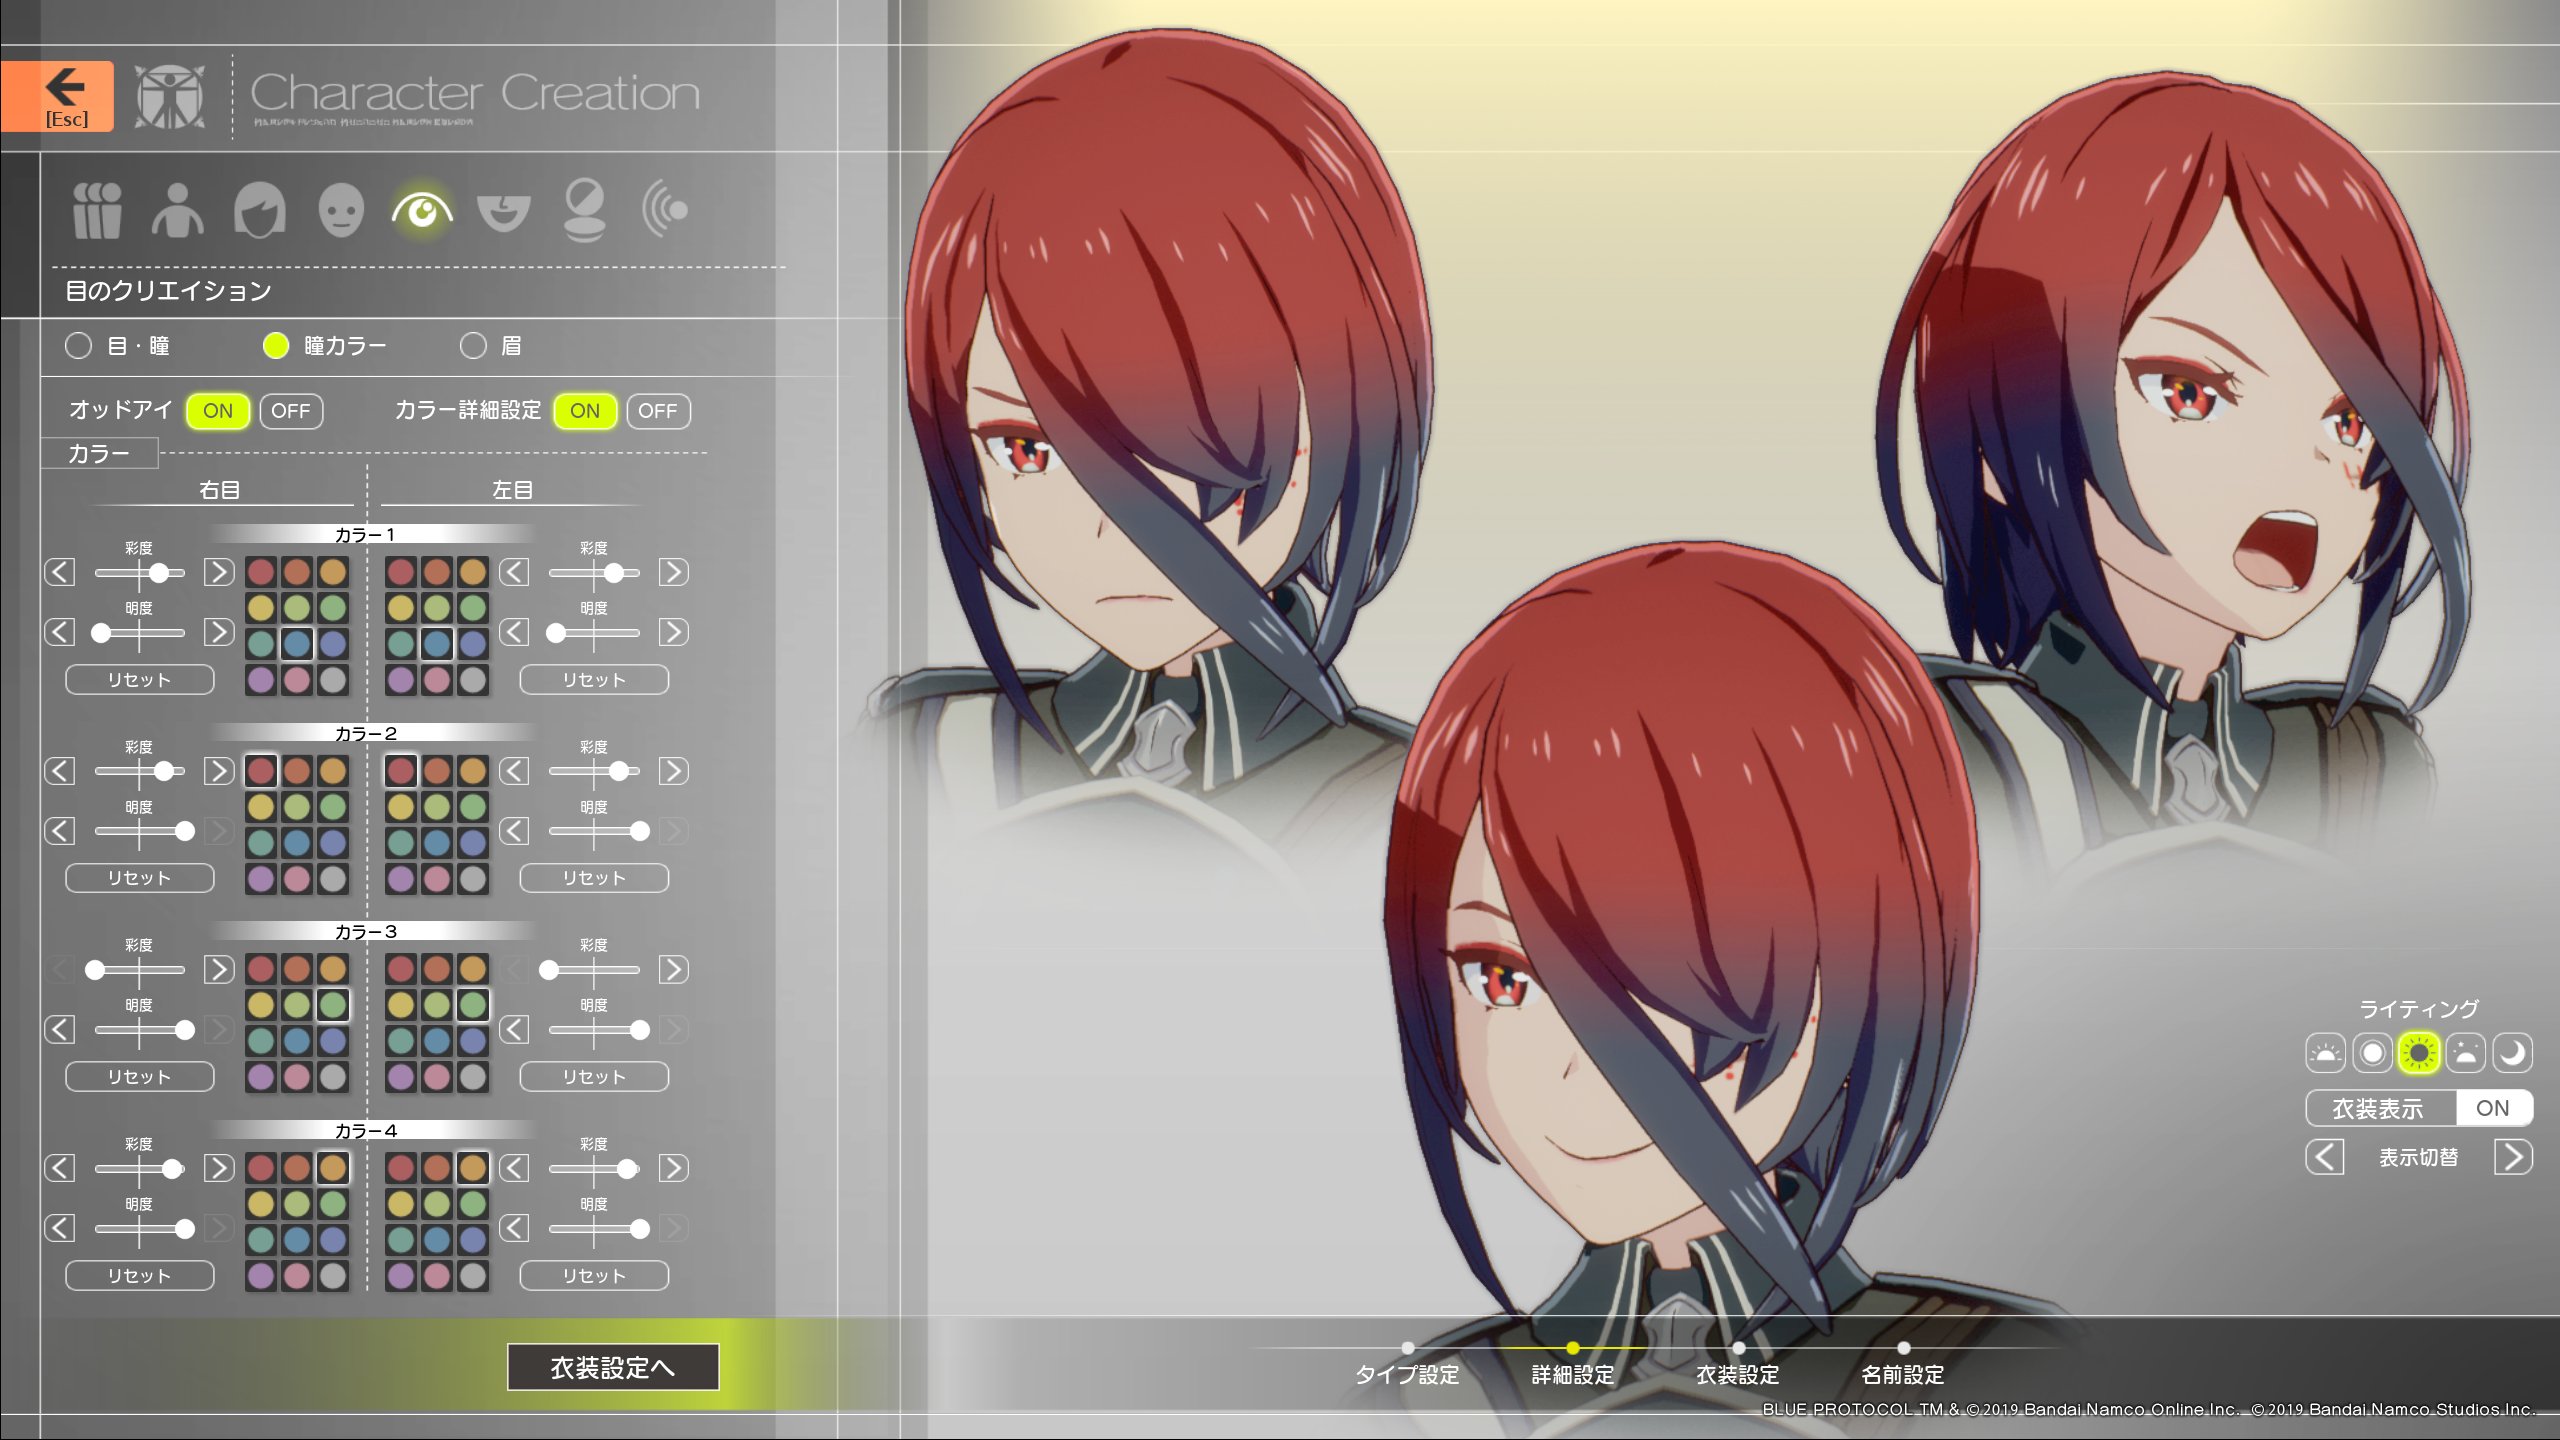Proceed with 衣装設定へ button

pos(613,1367)
